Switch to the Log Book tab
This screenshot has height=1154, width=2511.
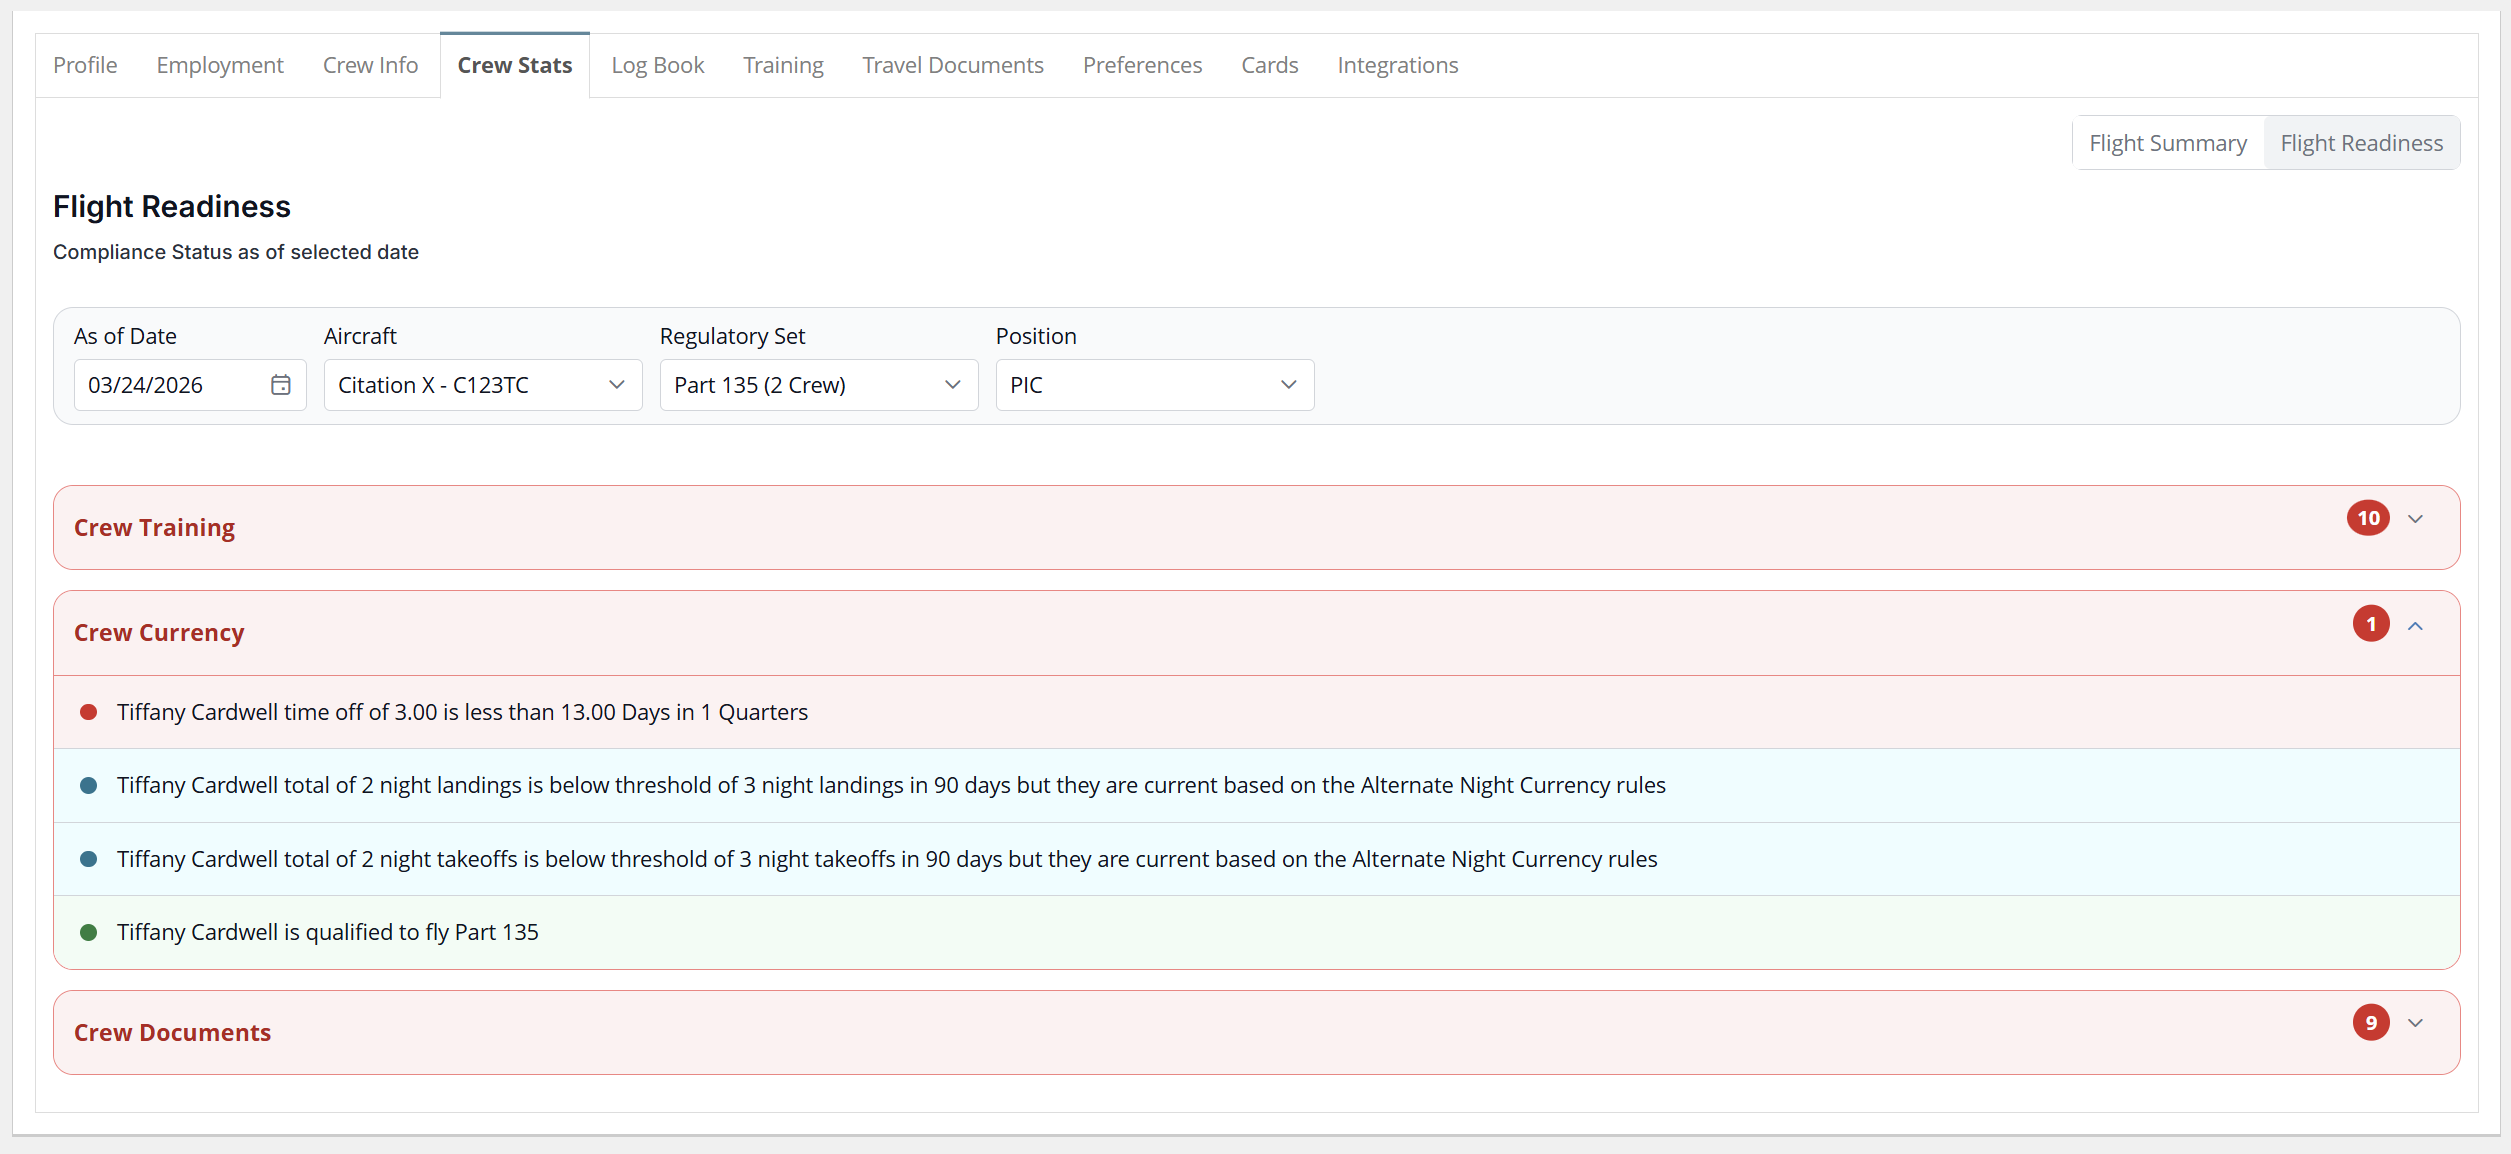point(657,65)
